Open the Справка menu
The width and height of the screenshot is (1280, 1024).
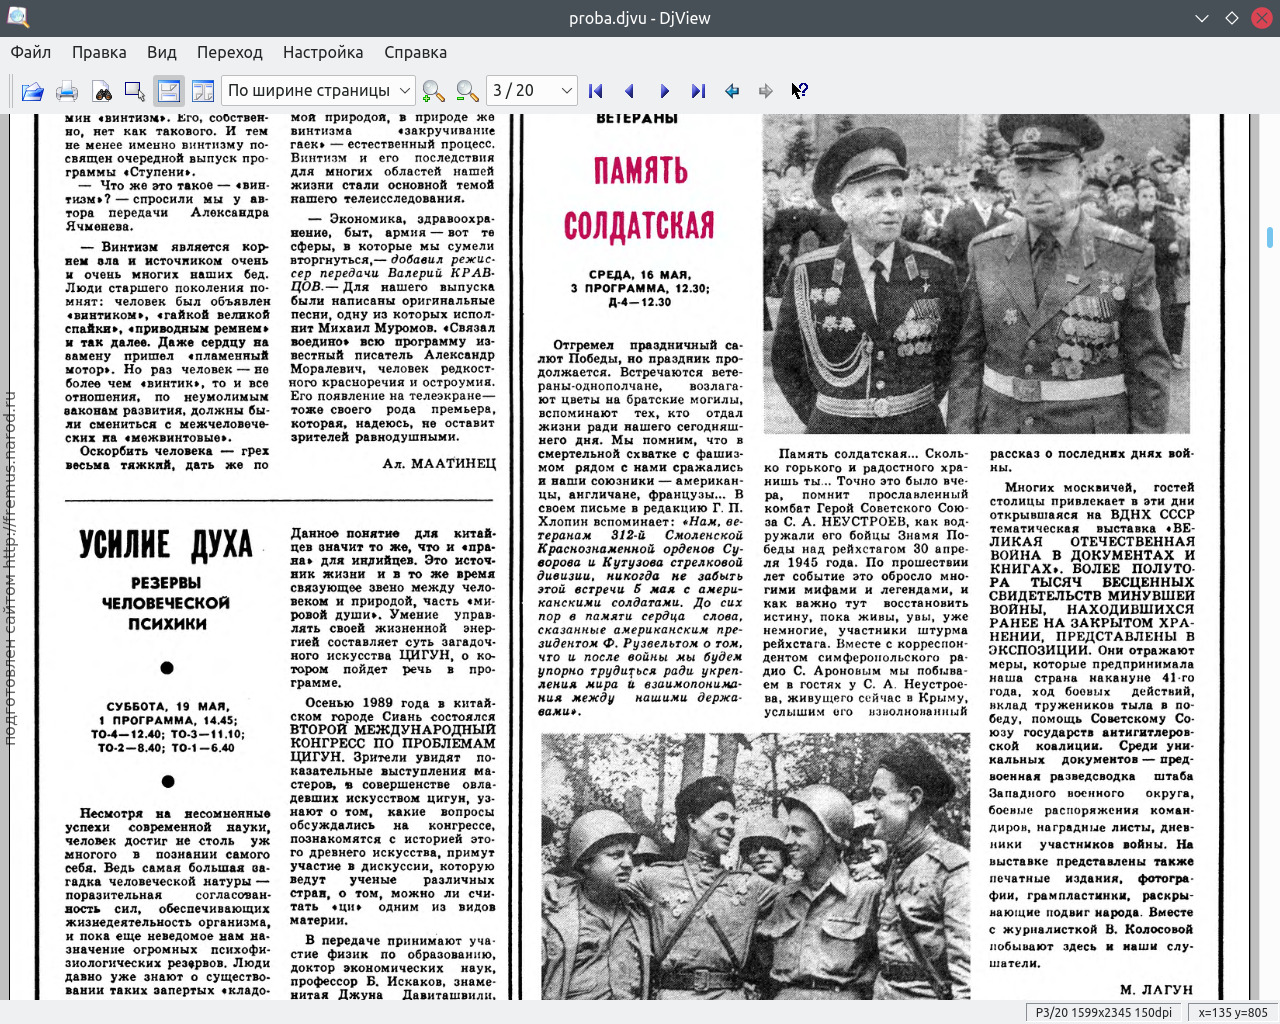[x=416, y=52]
